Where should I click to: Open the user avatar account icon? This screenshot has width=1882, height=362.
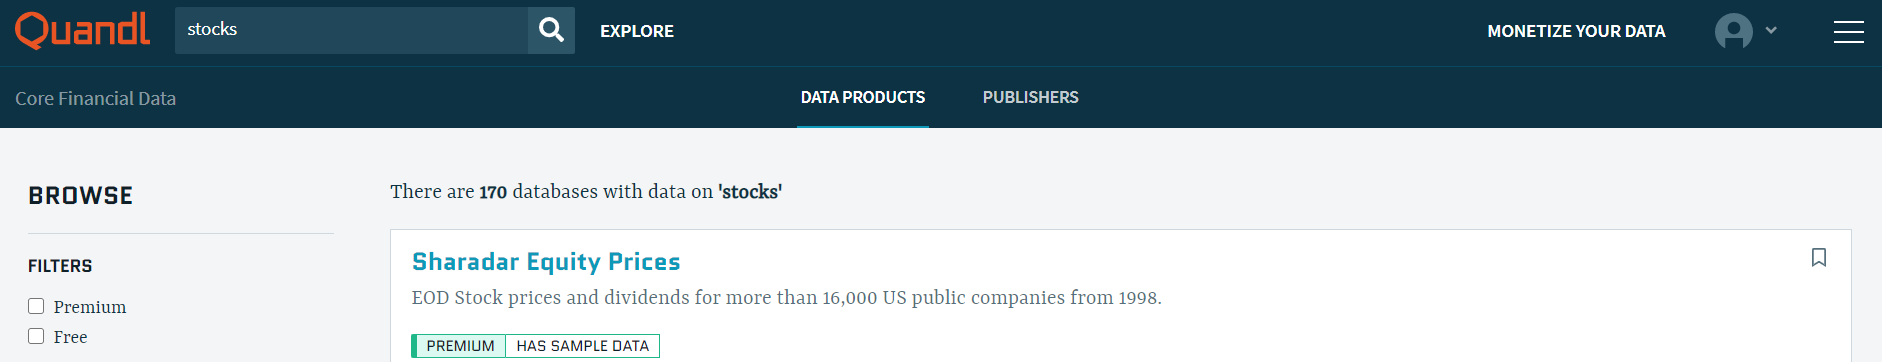1733,31
